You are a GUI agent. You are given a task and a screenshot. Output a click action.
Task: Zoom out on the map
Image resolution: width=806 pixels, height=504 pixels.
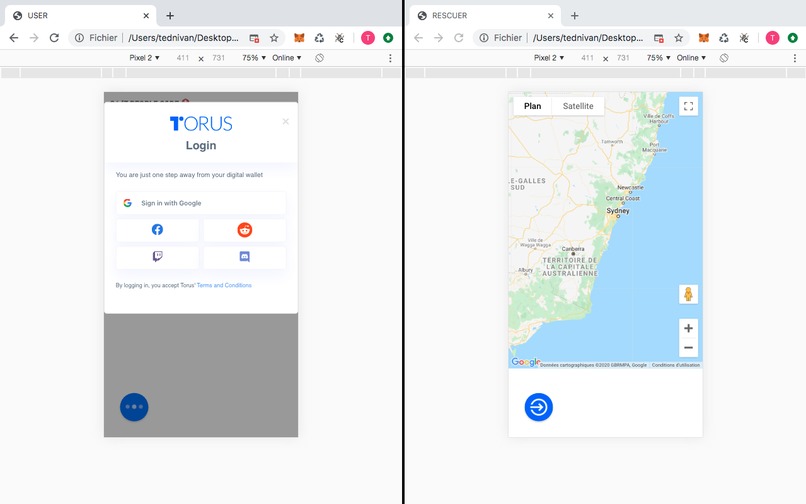pyautogui.click(x=688, y=348)
